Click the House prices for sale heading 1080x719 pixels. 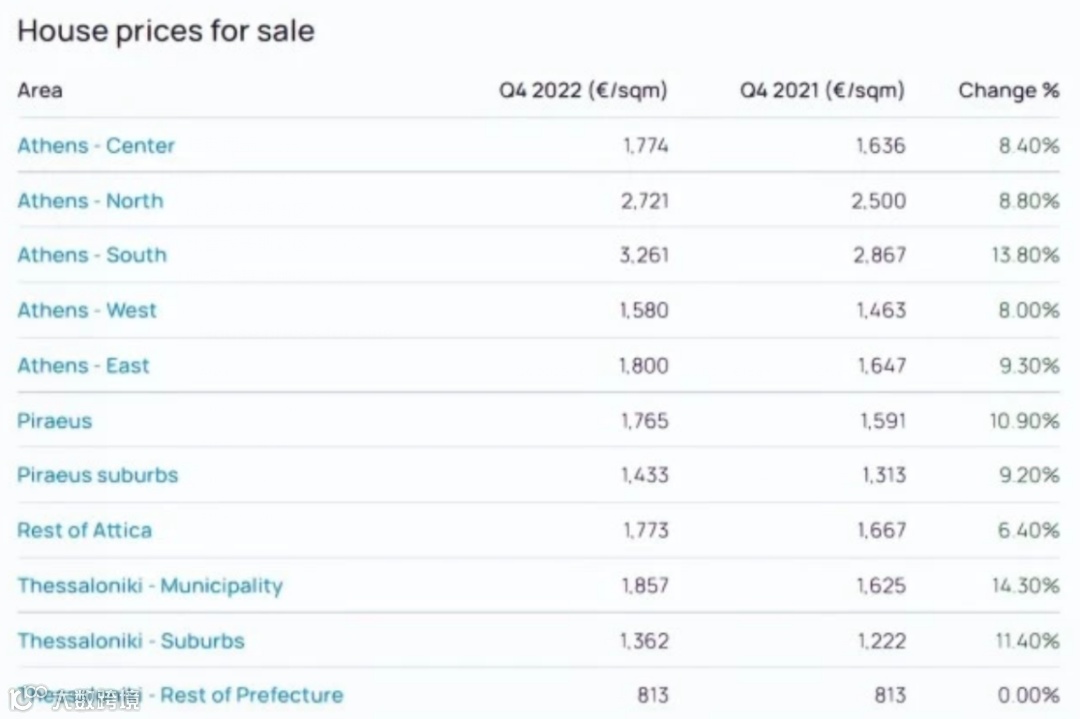click(x=166, y=31)
